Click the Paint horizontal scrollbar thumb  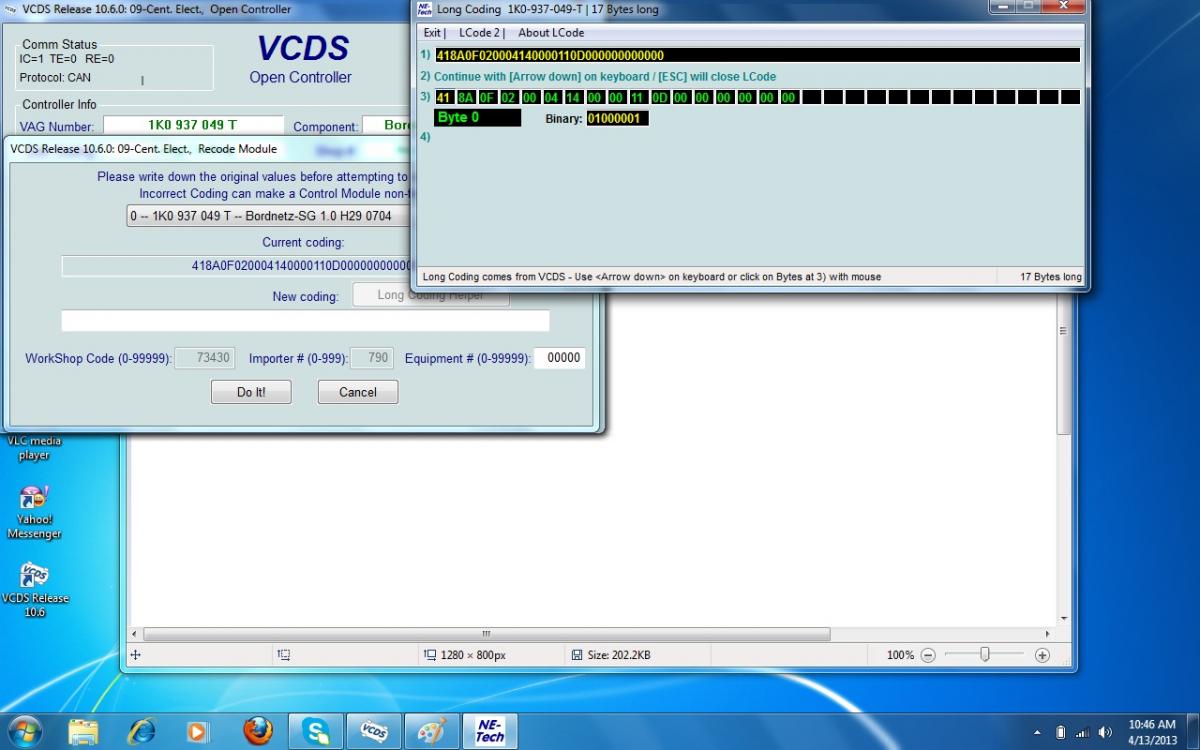[487, 634]
